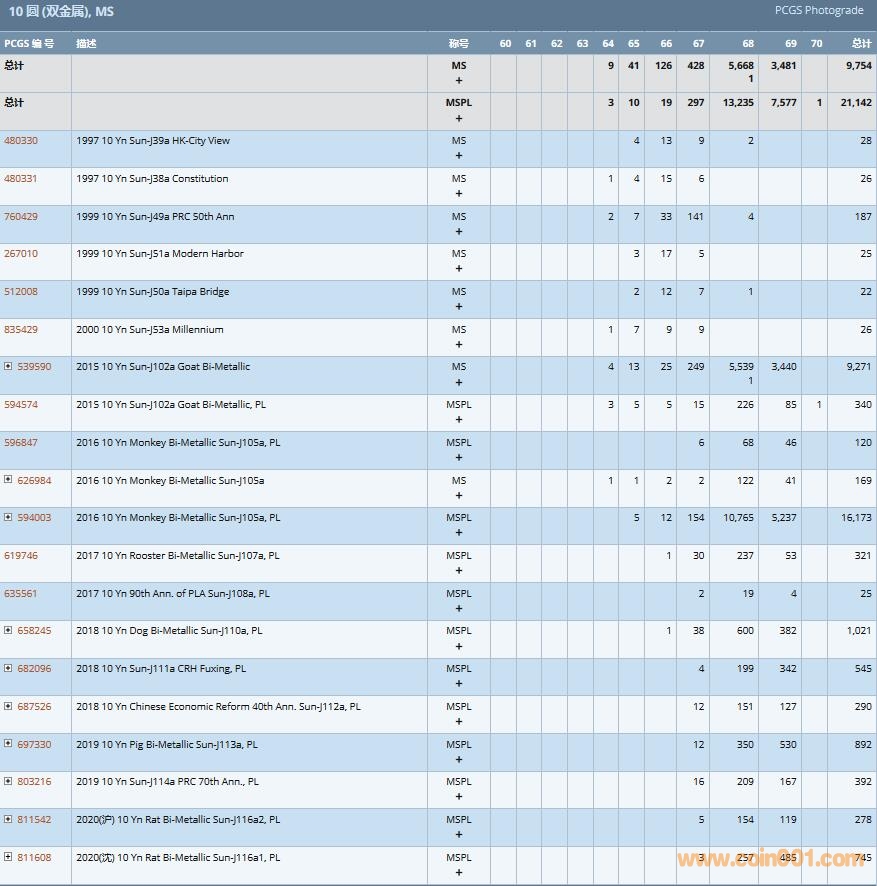Expand row 594003 Monkey Bi-Metallic PL
This screenshot has width=877, height=886.
(x=8, y=517)
